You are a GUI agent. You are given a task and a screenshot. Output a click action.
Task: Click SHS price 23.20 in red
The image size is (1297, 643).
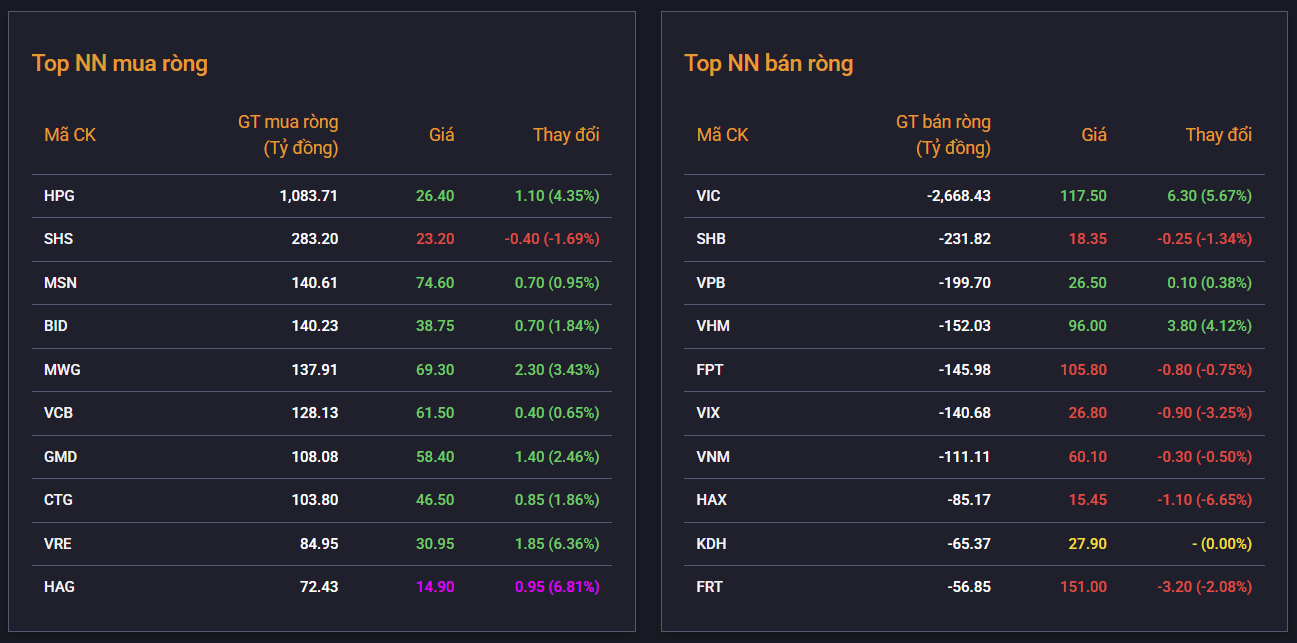pyautogui.click(x=435, y=239)
